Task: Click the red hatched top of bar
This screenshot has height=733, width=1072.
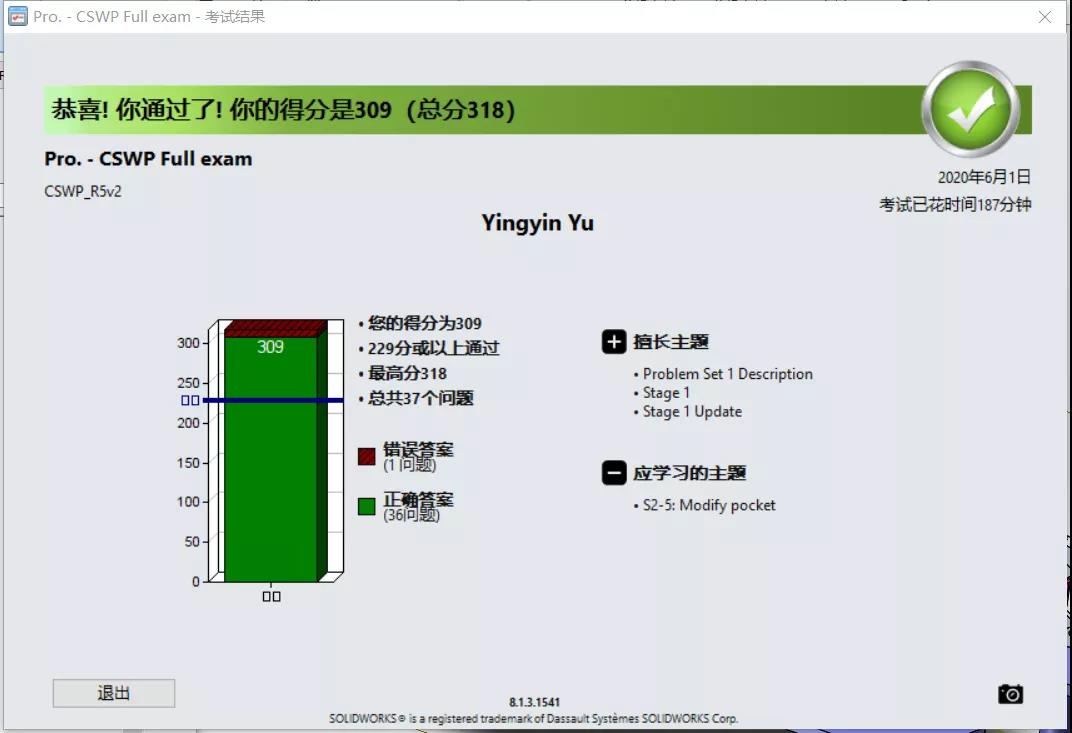Action: pyautogui.click(x=272, y=329)
